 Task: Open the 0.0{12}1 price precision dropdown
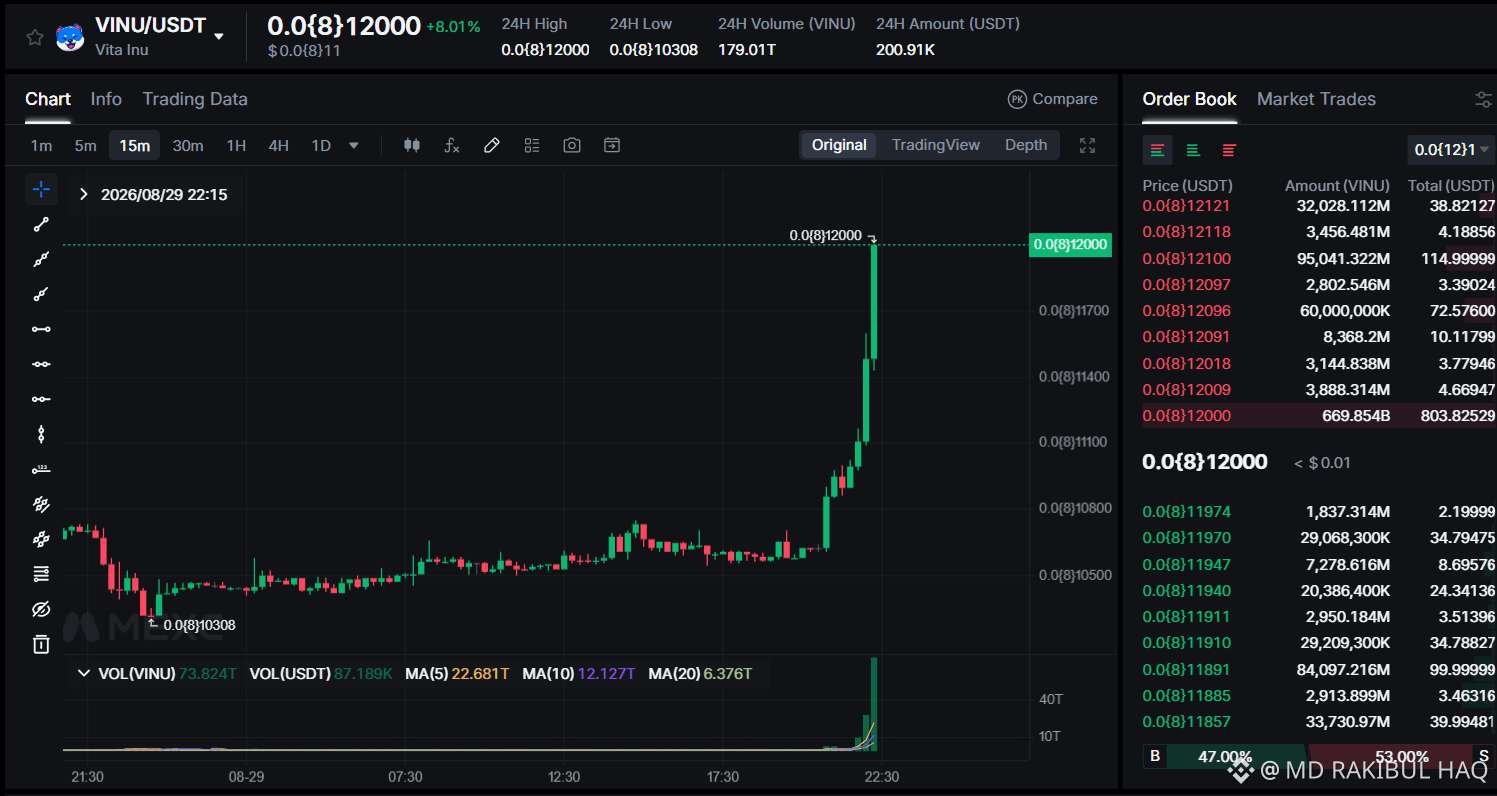pos(1451,150)
